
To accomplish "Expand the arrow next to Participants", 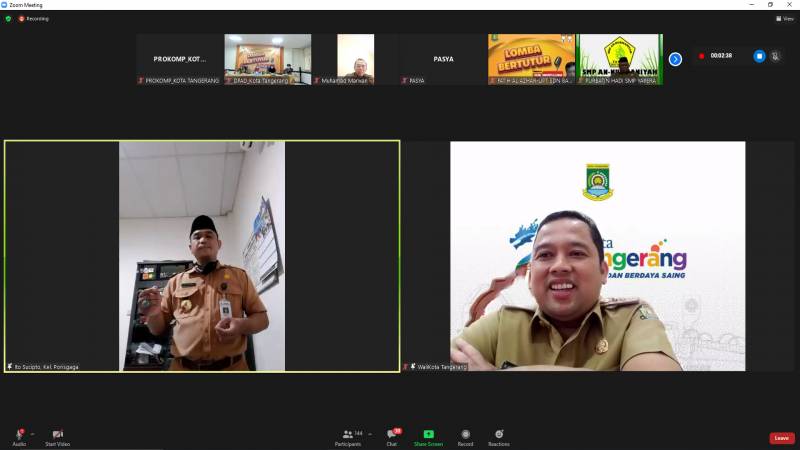I will point(370,433).
